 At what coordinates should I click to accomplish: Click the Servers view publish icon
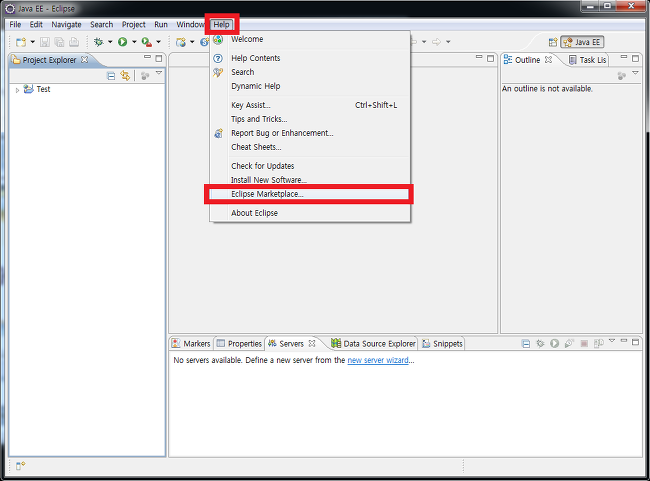point(599,343)
